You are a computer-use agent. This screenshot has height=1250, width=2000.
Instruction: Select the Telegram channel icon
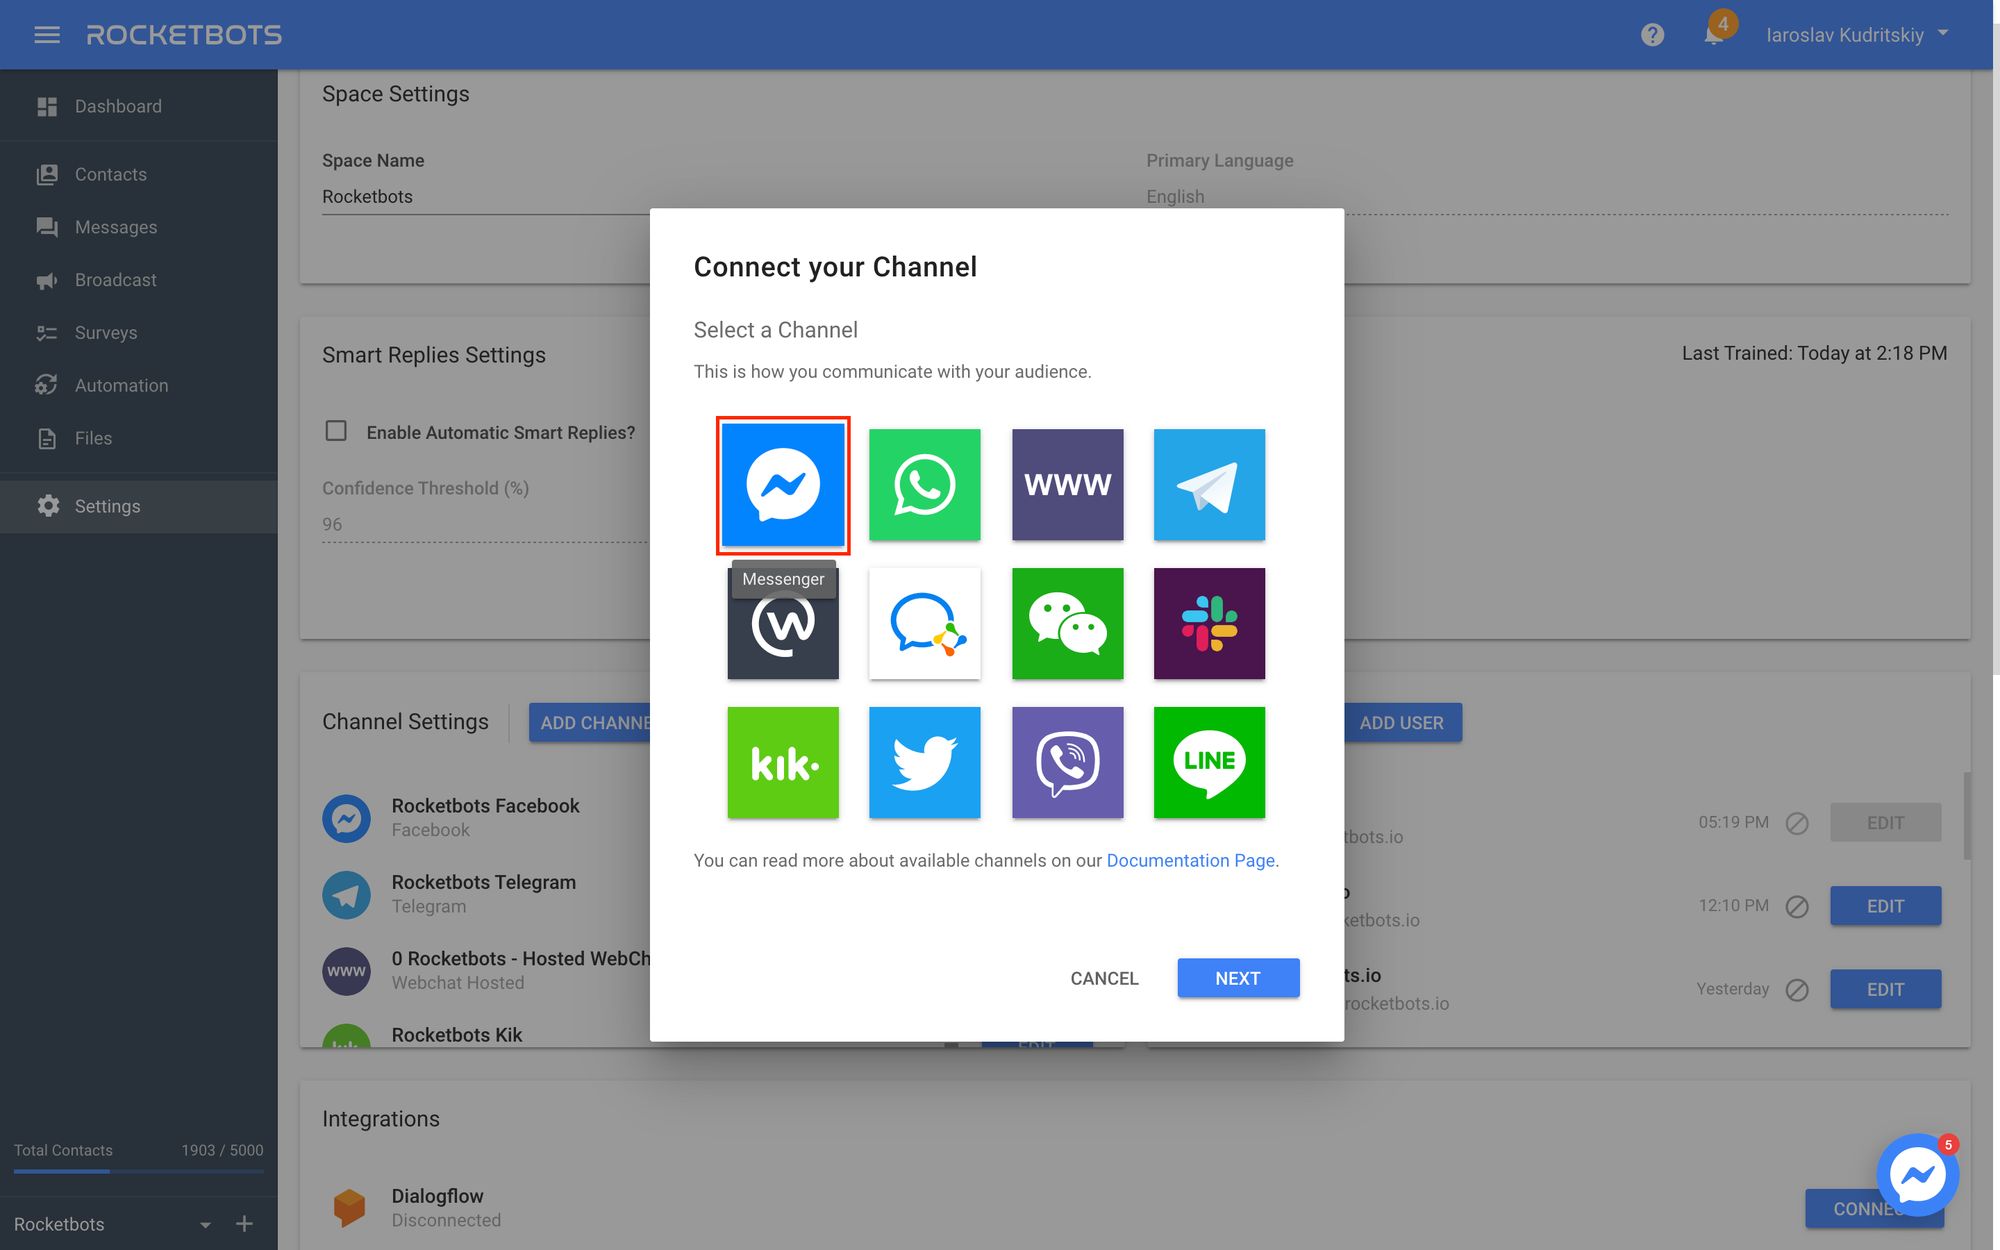(x=1210, y=484)
